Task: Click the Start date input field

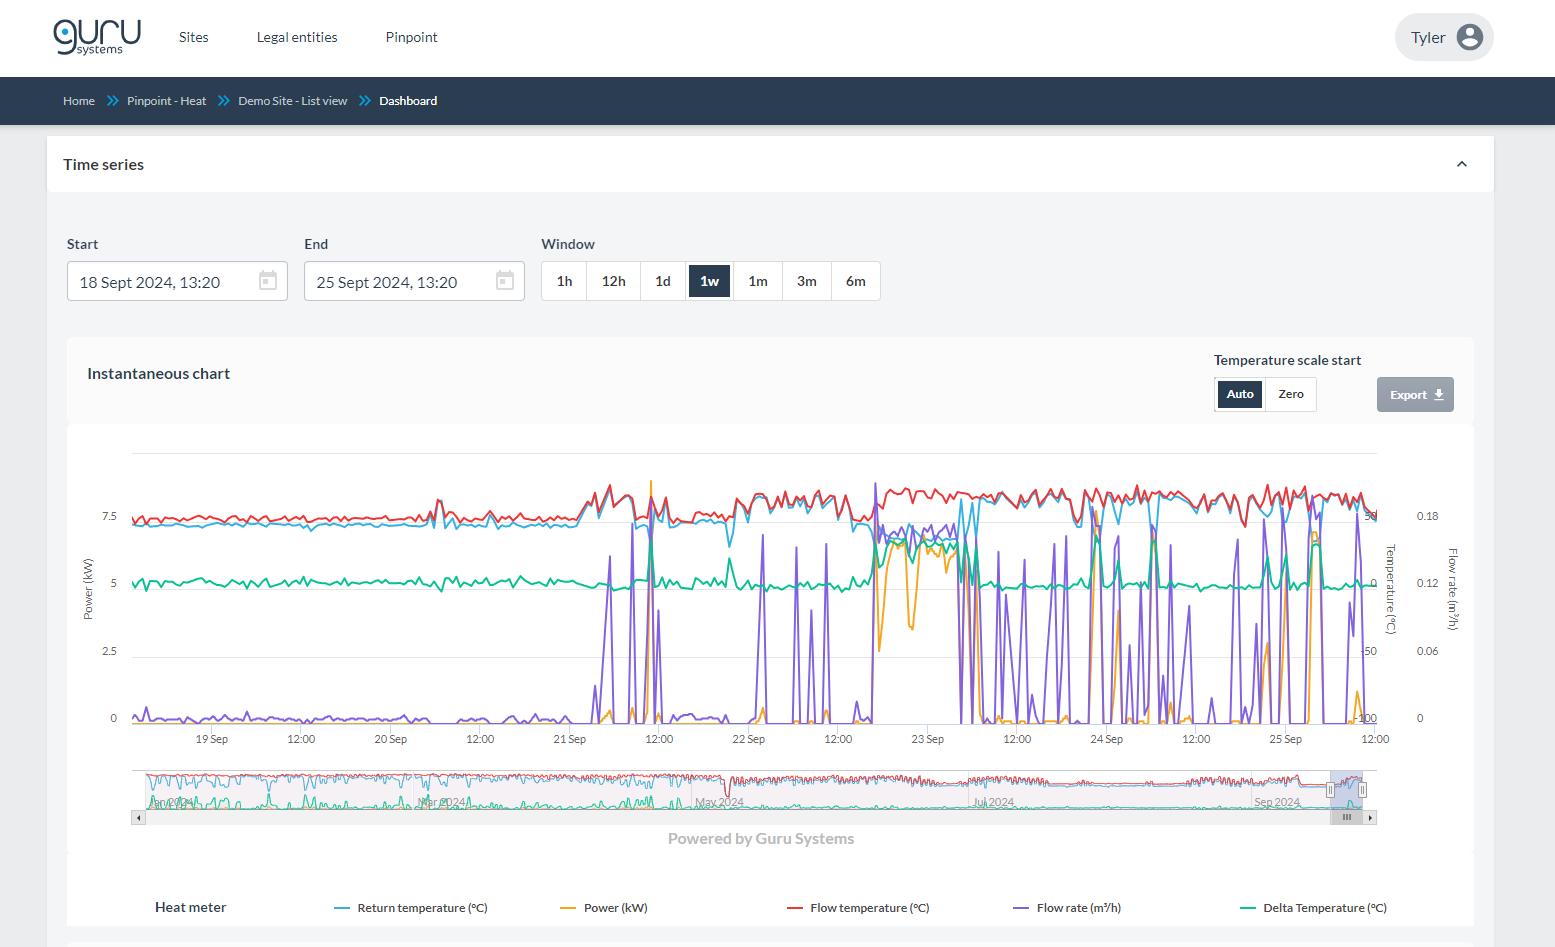Action: (177, 281)
